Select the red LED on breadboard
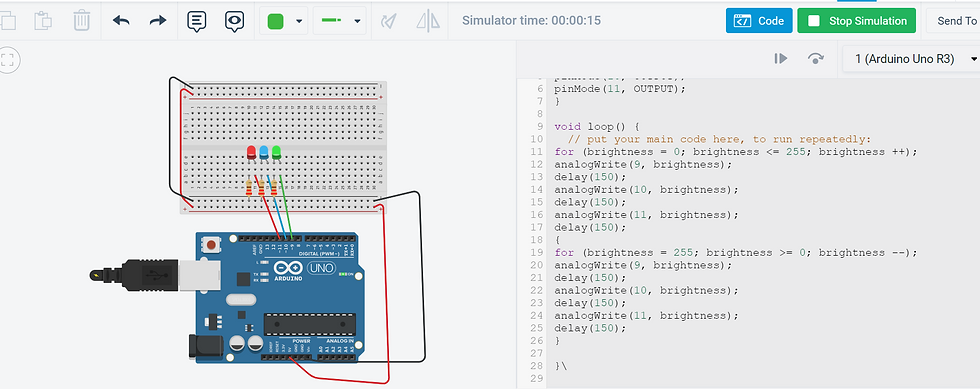This screenshot has width=980, height=389. 251,152
